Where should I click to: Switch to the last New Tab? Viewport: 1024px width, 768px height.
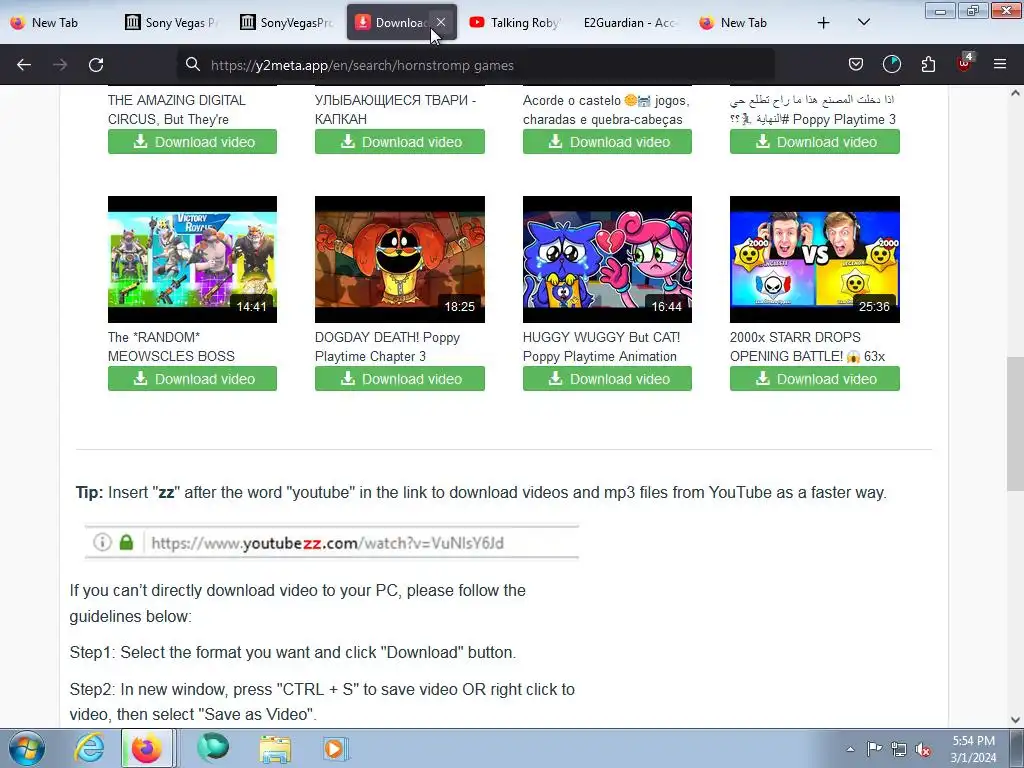[x=746, y=22]
